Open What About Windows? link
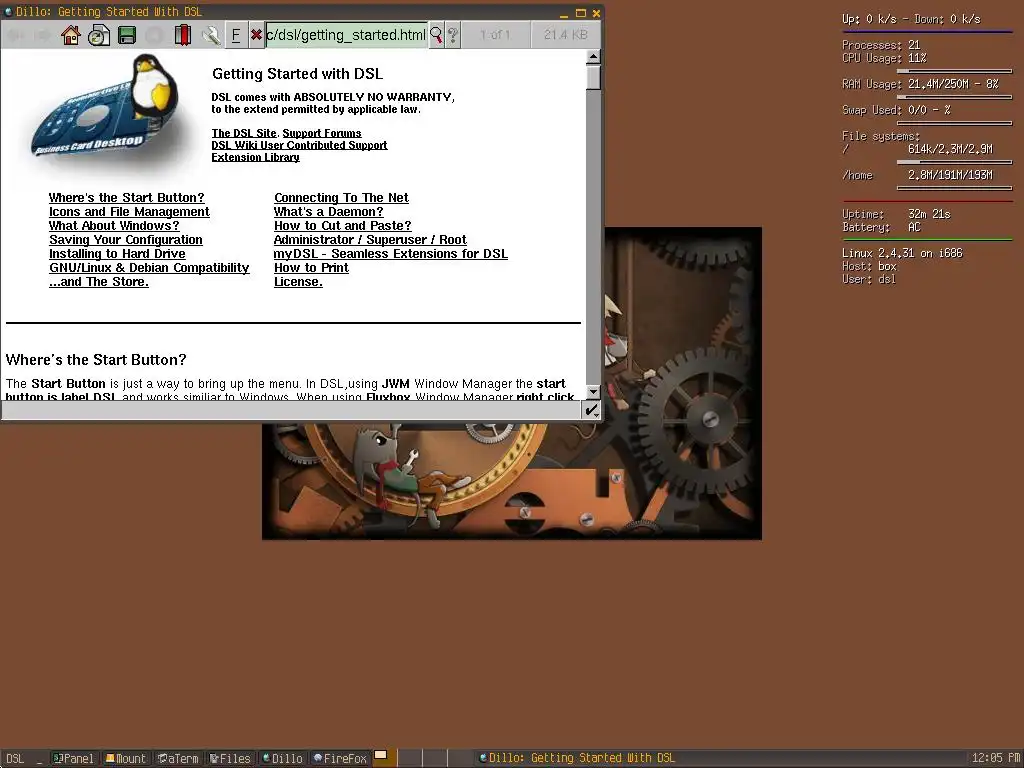Screen dimensions: 1024x768 (114, 226)
